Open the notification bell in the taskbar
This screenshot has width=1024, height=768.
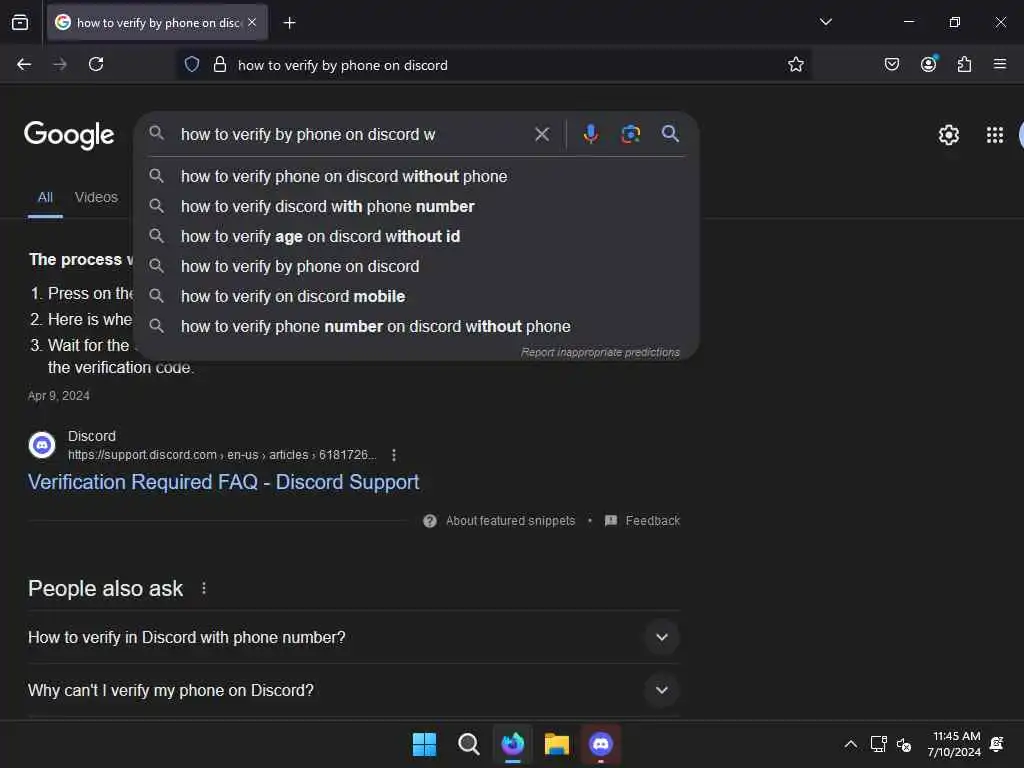point(997,744)
